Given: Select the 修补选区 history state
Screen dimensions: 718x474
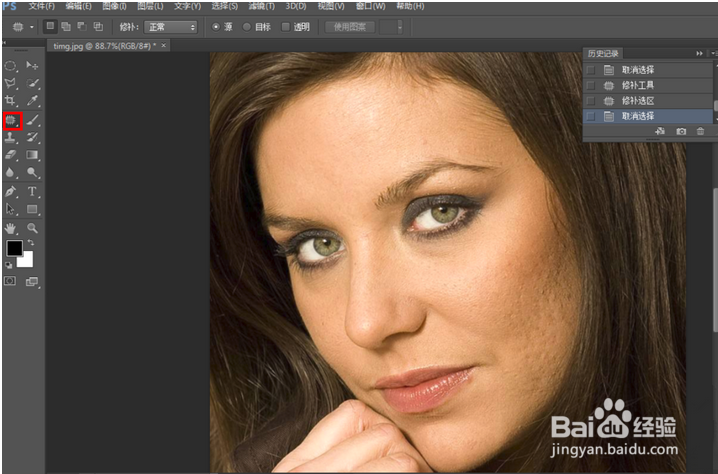Looking at the screenshot, I should point(648,101).
